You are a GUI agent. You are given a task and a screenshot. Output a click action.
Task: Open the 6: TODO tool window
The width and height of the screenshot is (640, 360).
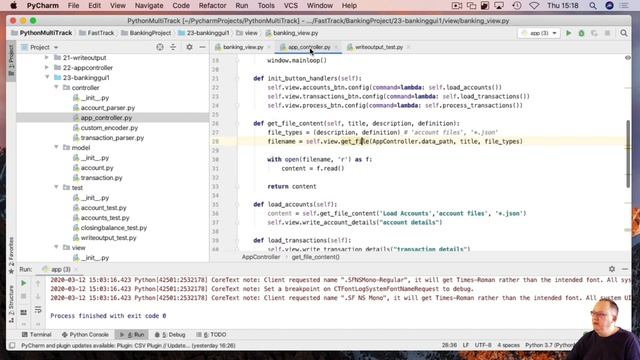211,335
